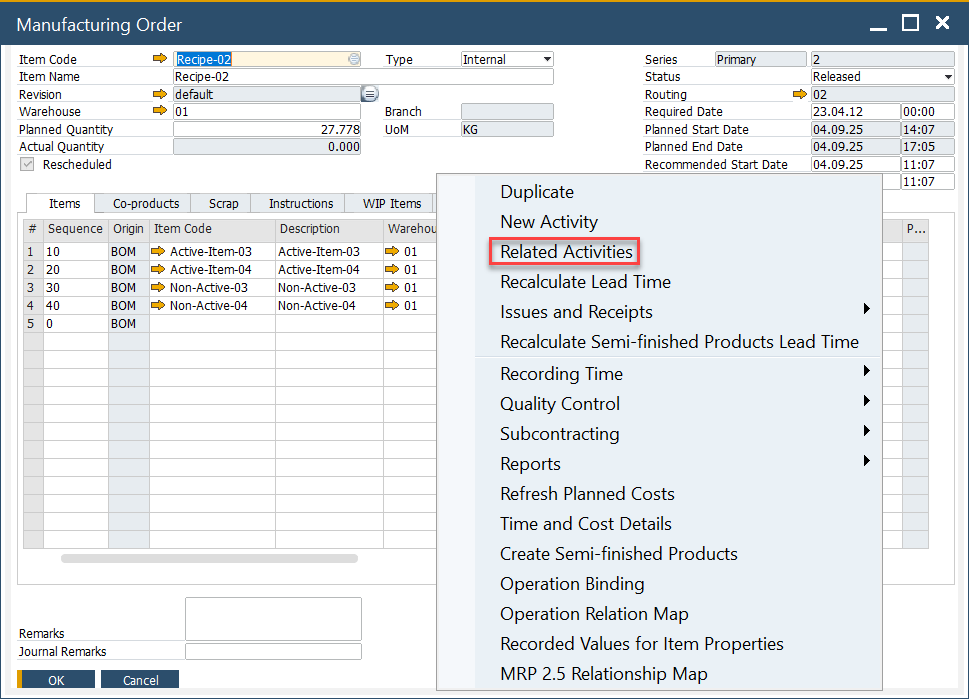Click the Revision field selection list icon
This screenshot has height=699, width=969.
[x=369, y=94]
